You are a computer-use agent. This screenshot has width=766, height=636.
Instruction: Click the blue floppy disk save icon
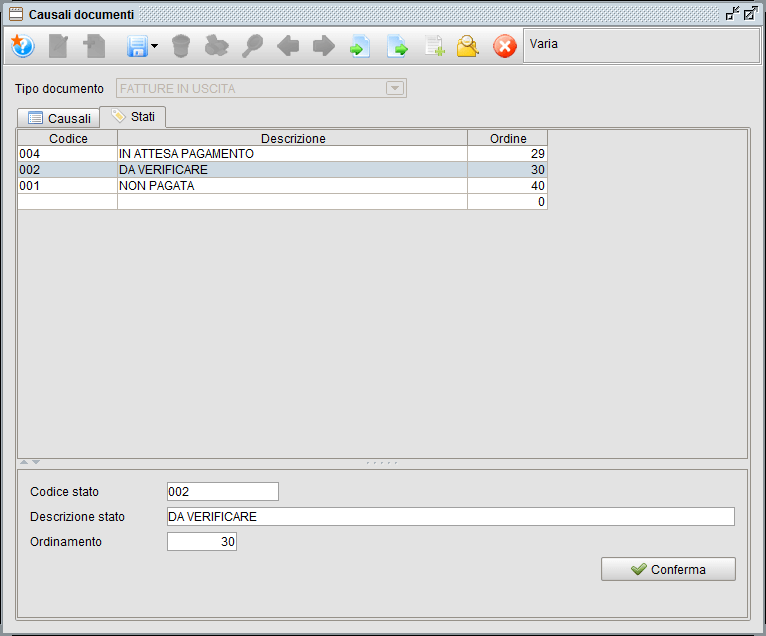point(136,46)
